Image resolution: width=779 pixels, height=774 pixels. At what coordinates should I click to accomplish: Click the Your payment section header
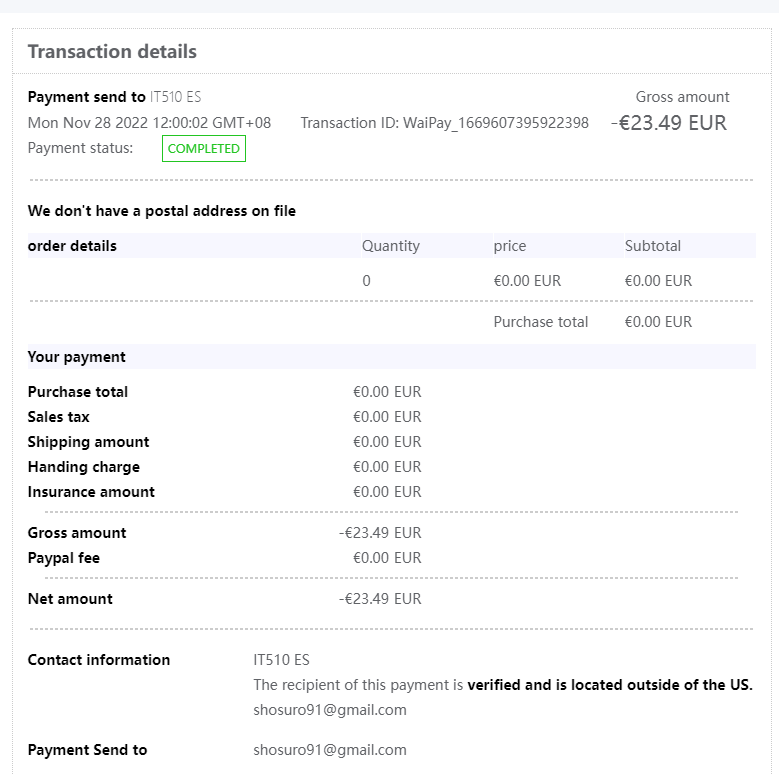click(77, 357)
